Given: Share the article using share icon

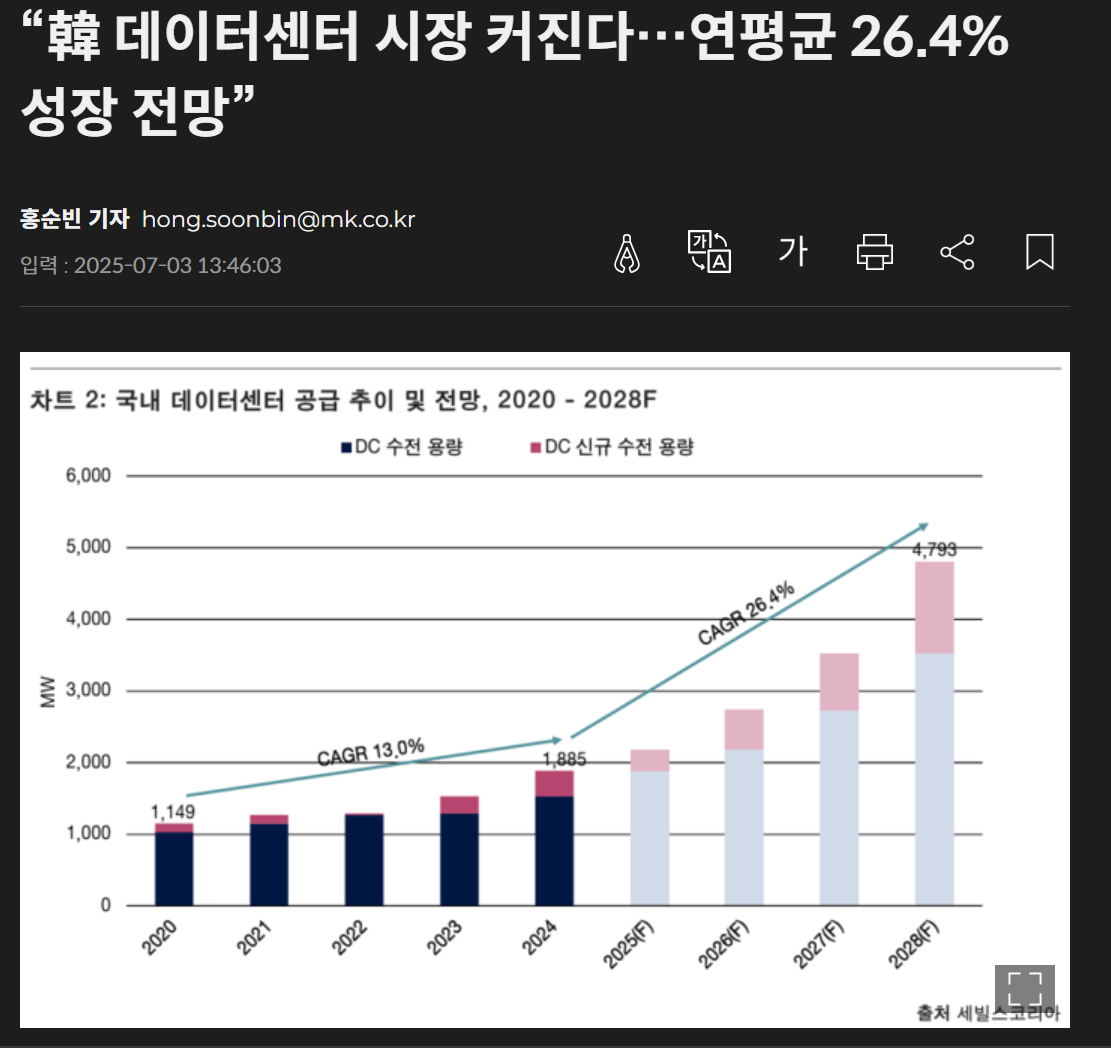Looking at the screenshot, I should [957, 252].
